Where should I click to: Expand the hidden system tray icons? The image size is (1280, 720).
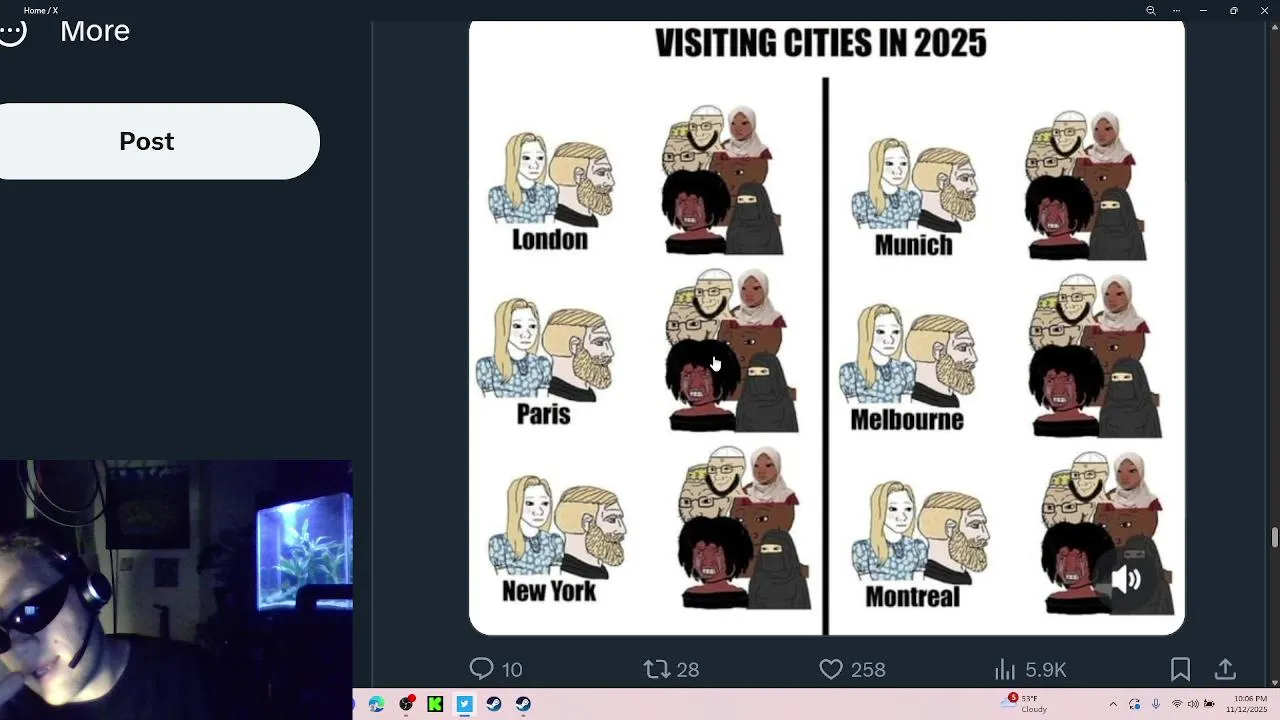click(1113, 704)
